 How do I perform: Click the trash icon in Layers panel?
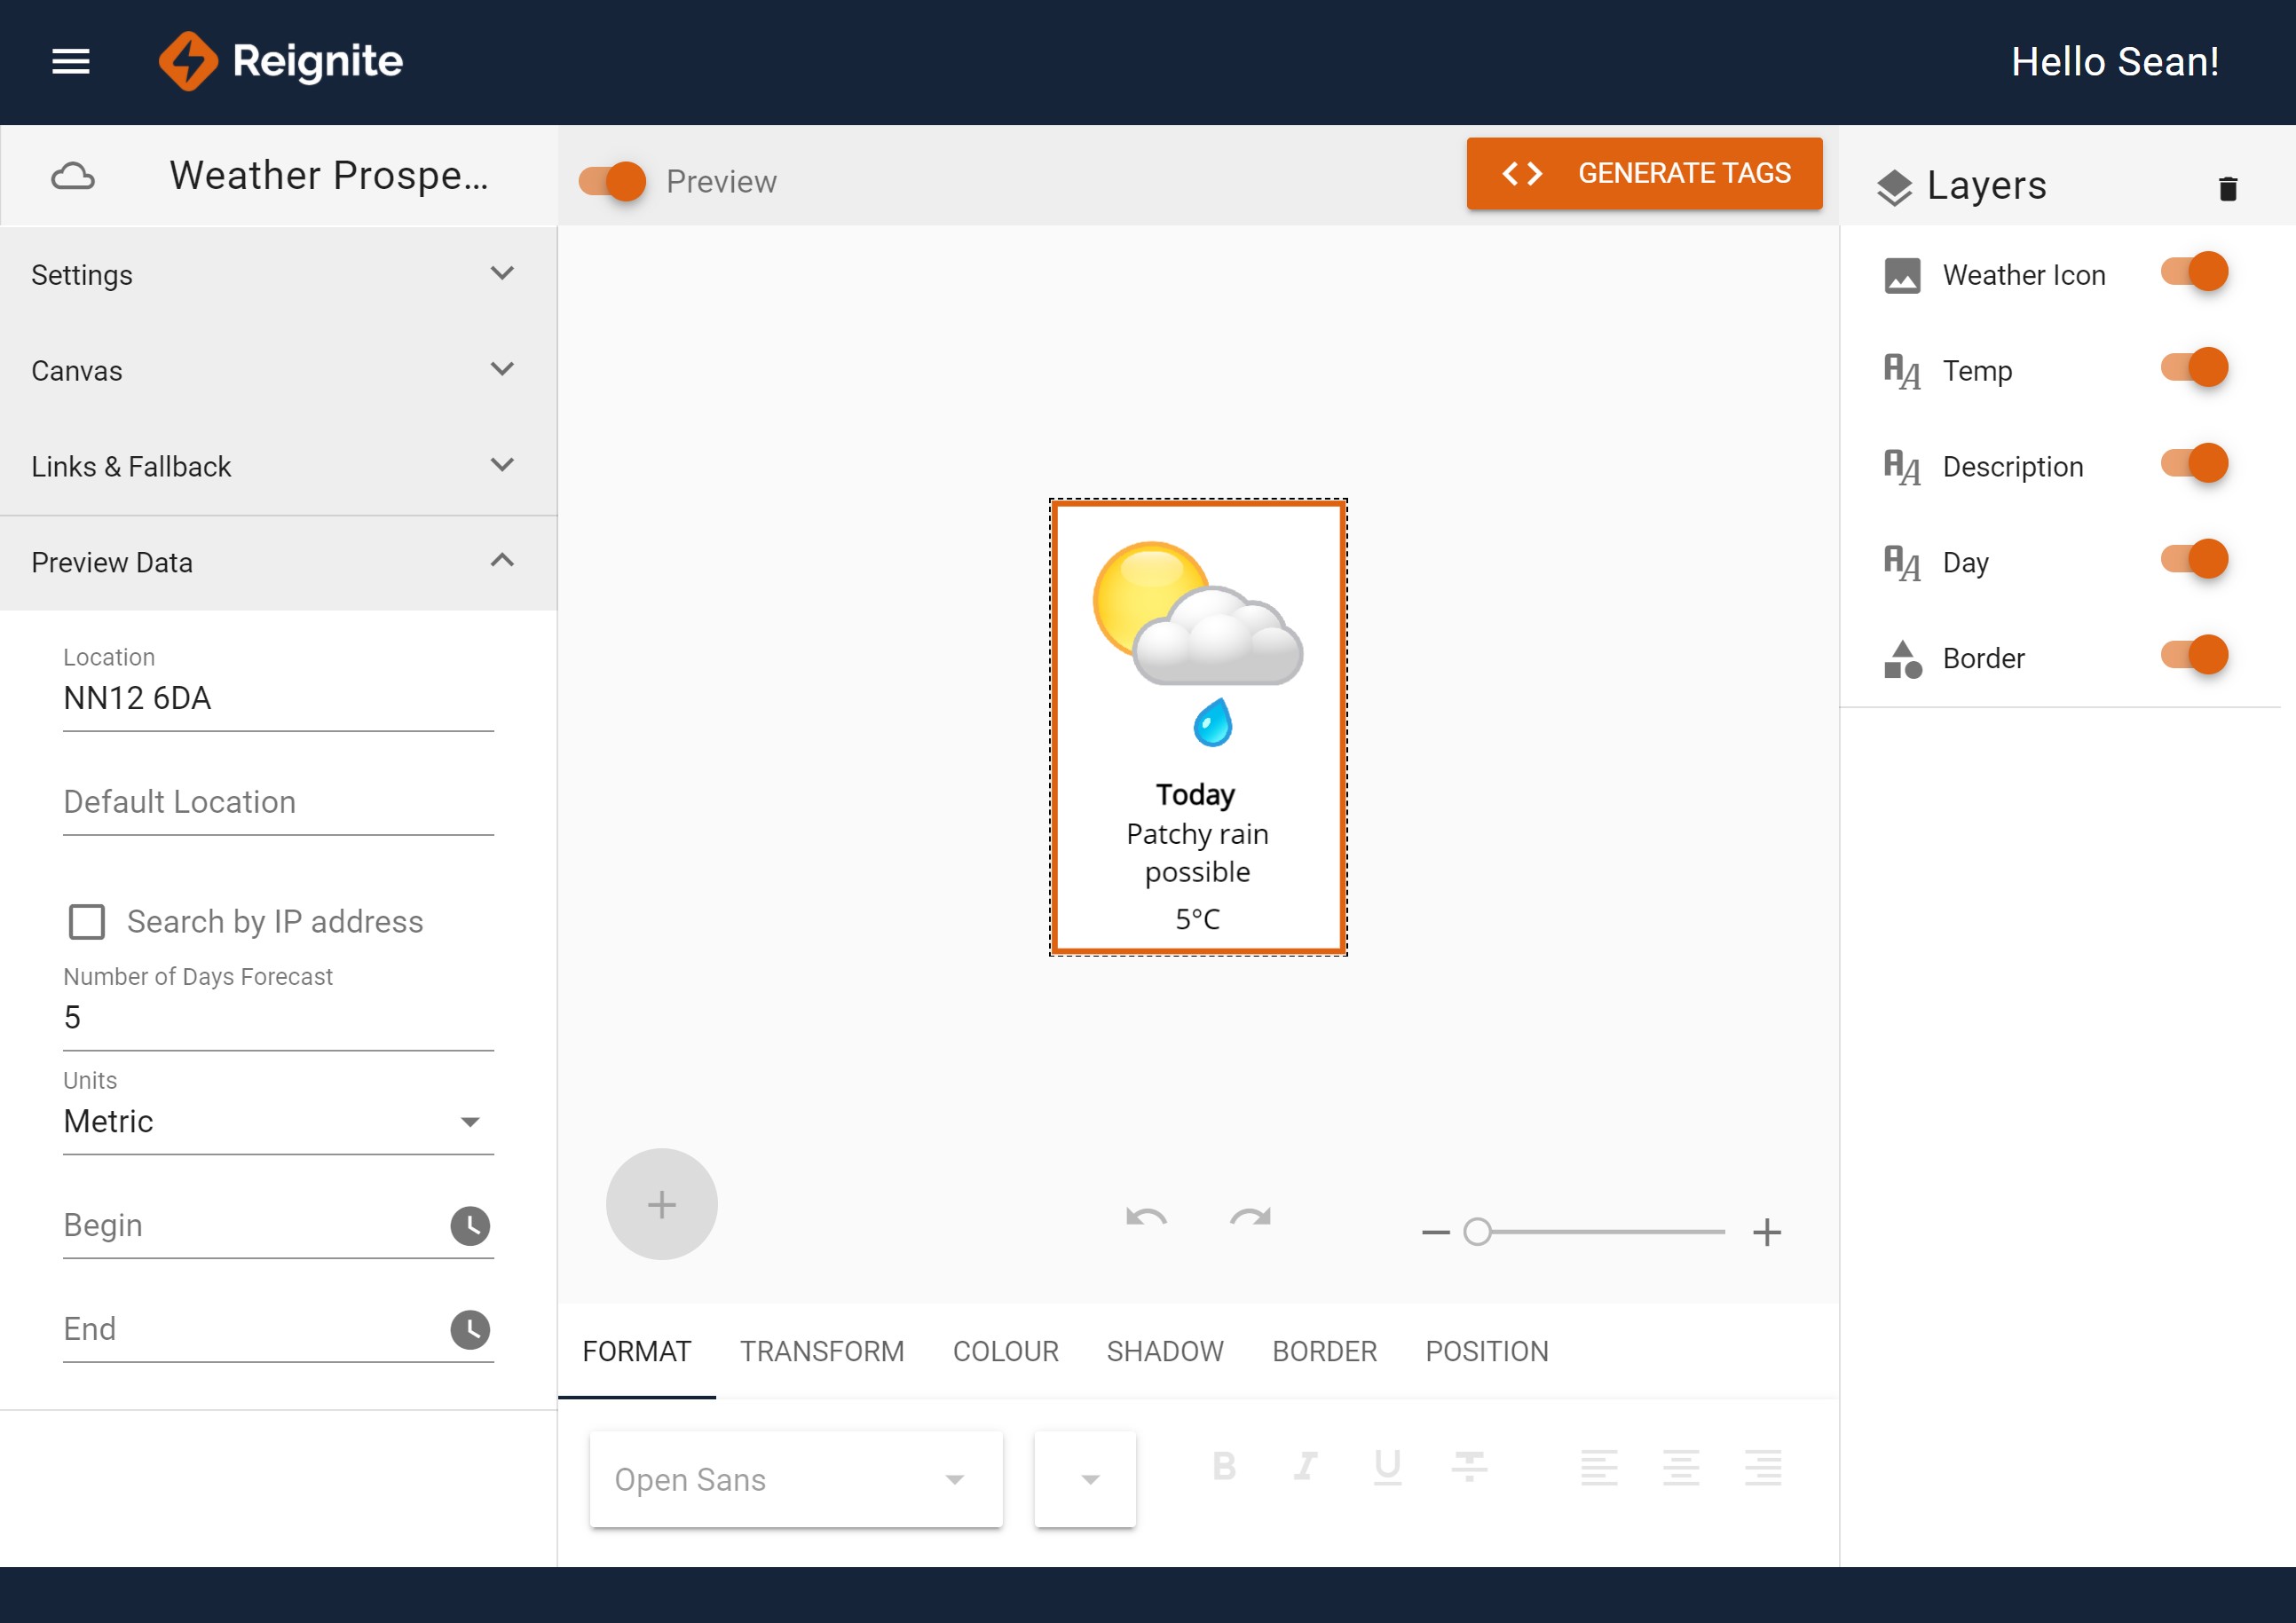[2227, 188]
